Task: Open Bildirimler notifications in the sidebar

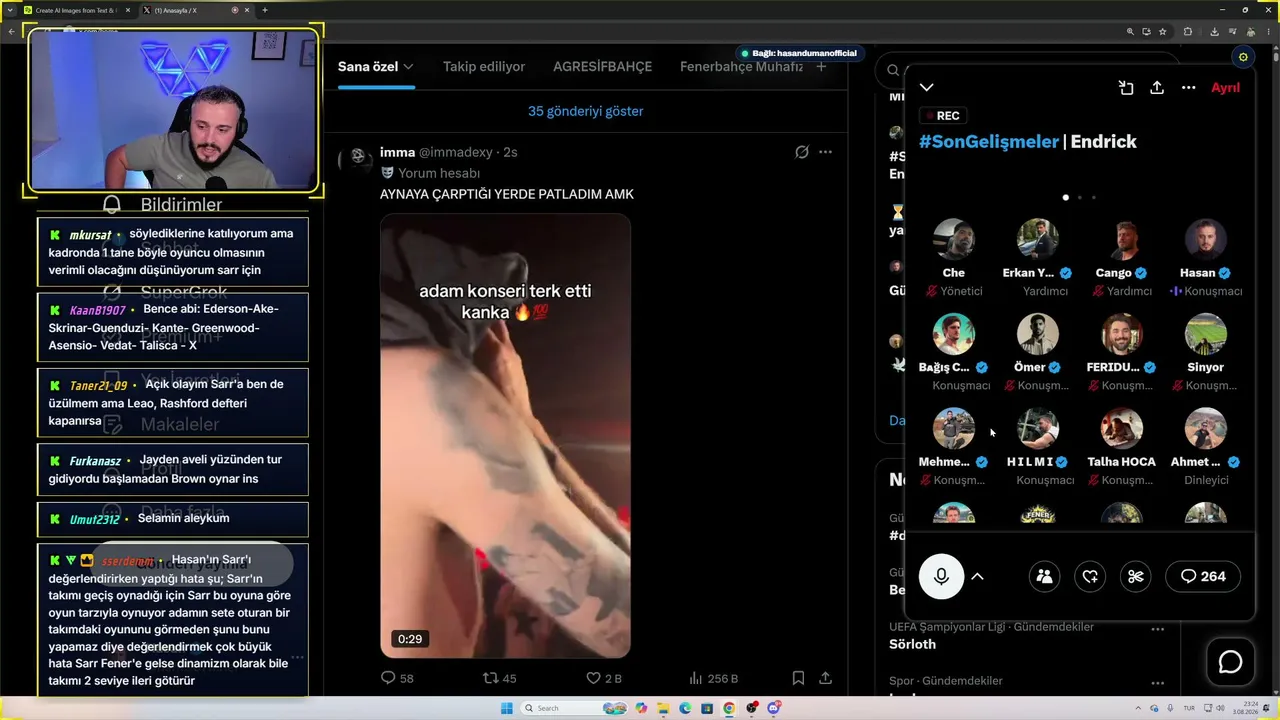Action: [165, 205]
